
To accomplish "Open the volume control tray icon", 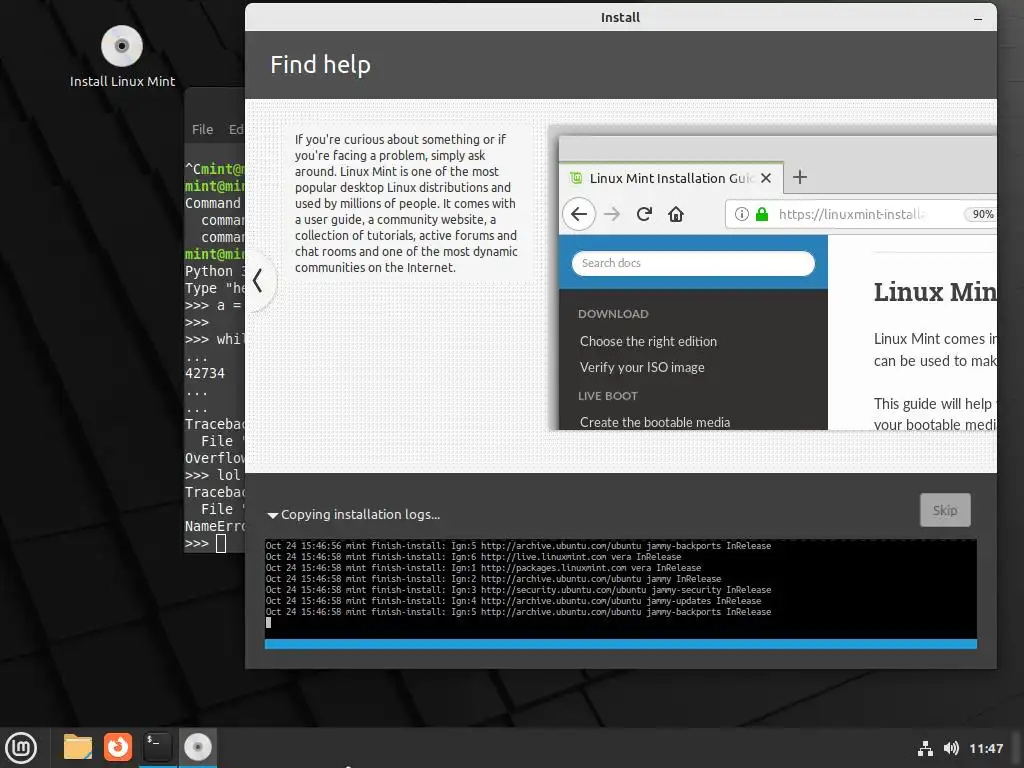I will coord(951,748).
